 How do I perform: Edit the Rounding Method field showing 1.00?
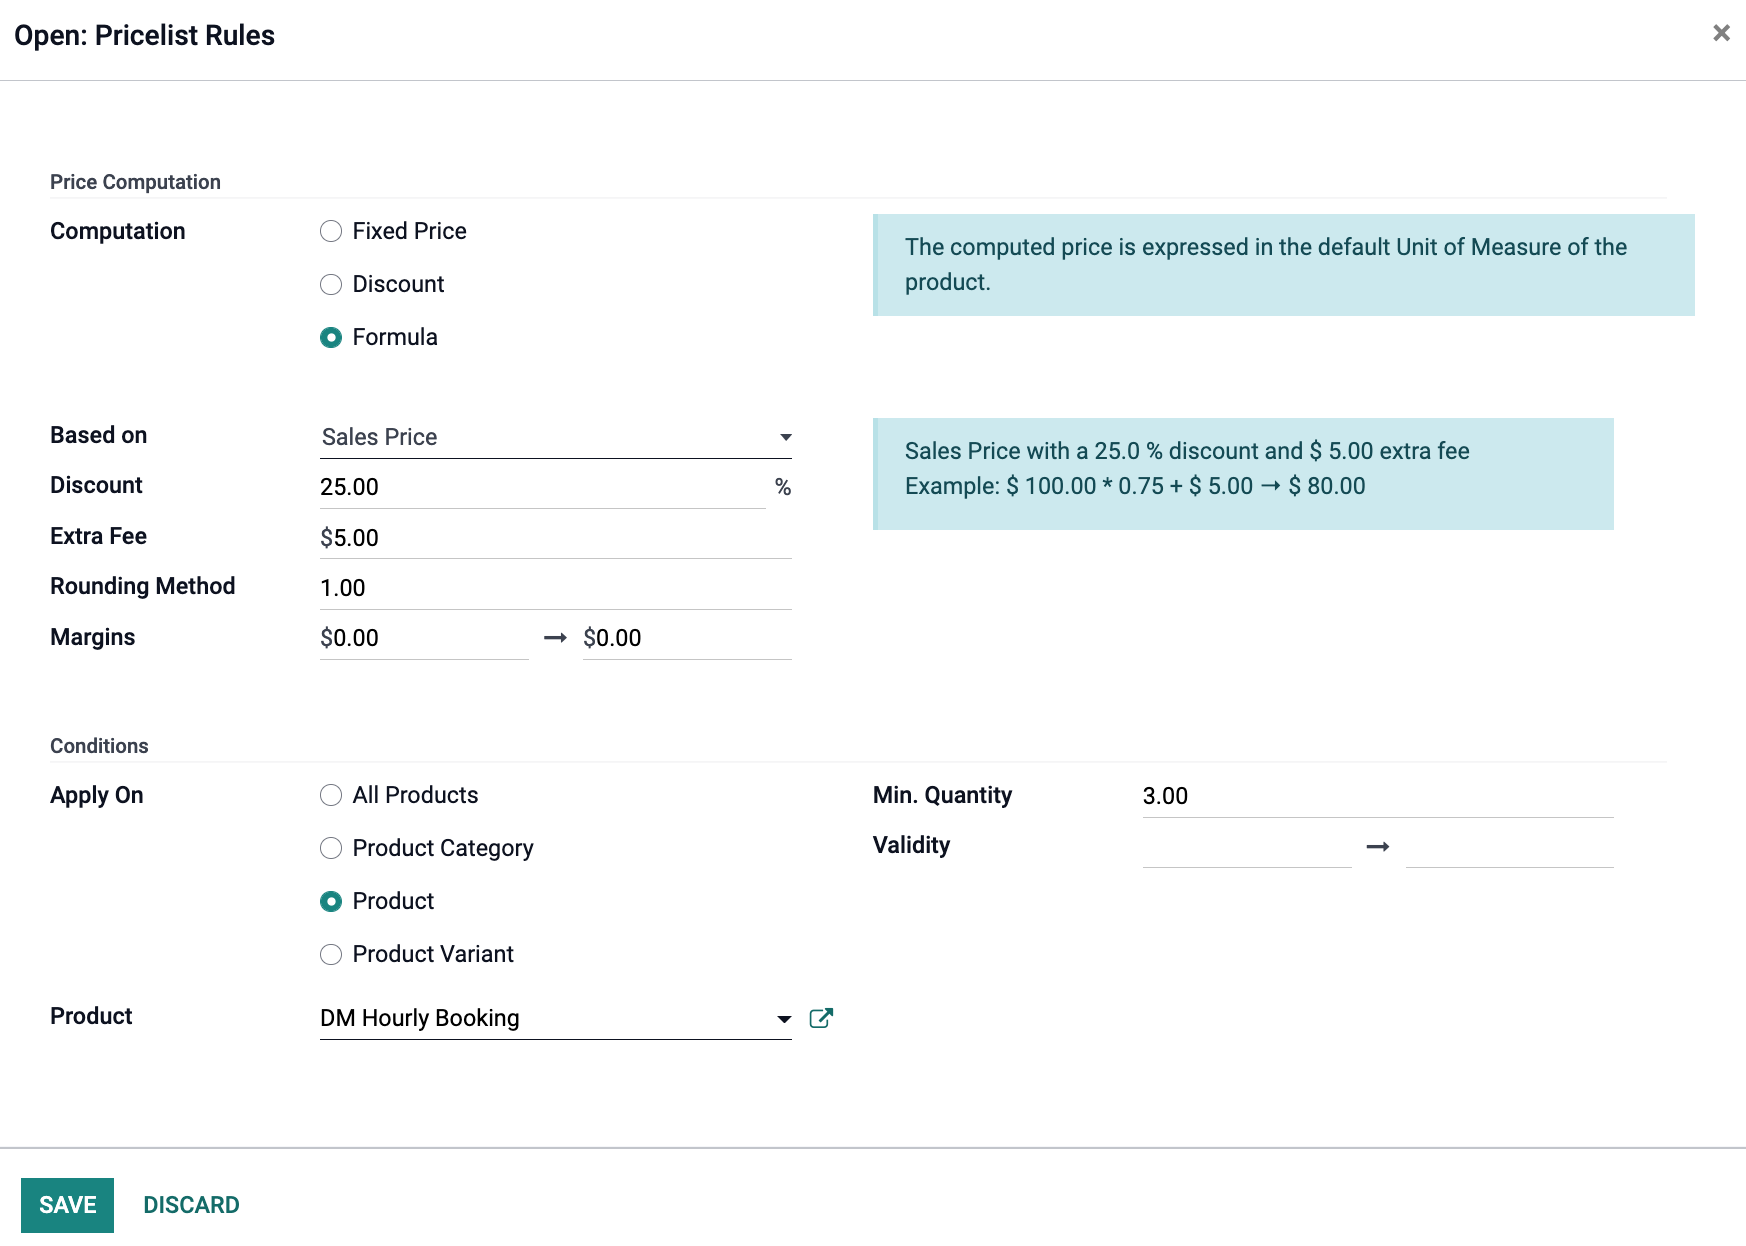point(556,588)
